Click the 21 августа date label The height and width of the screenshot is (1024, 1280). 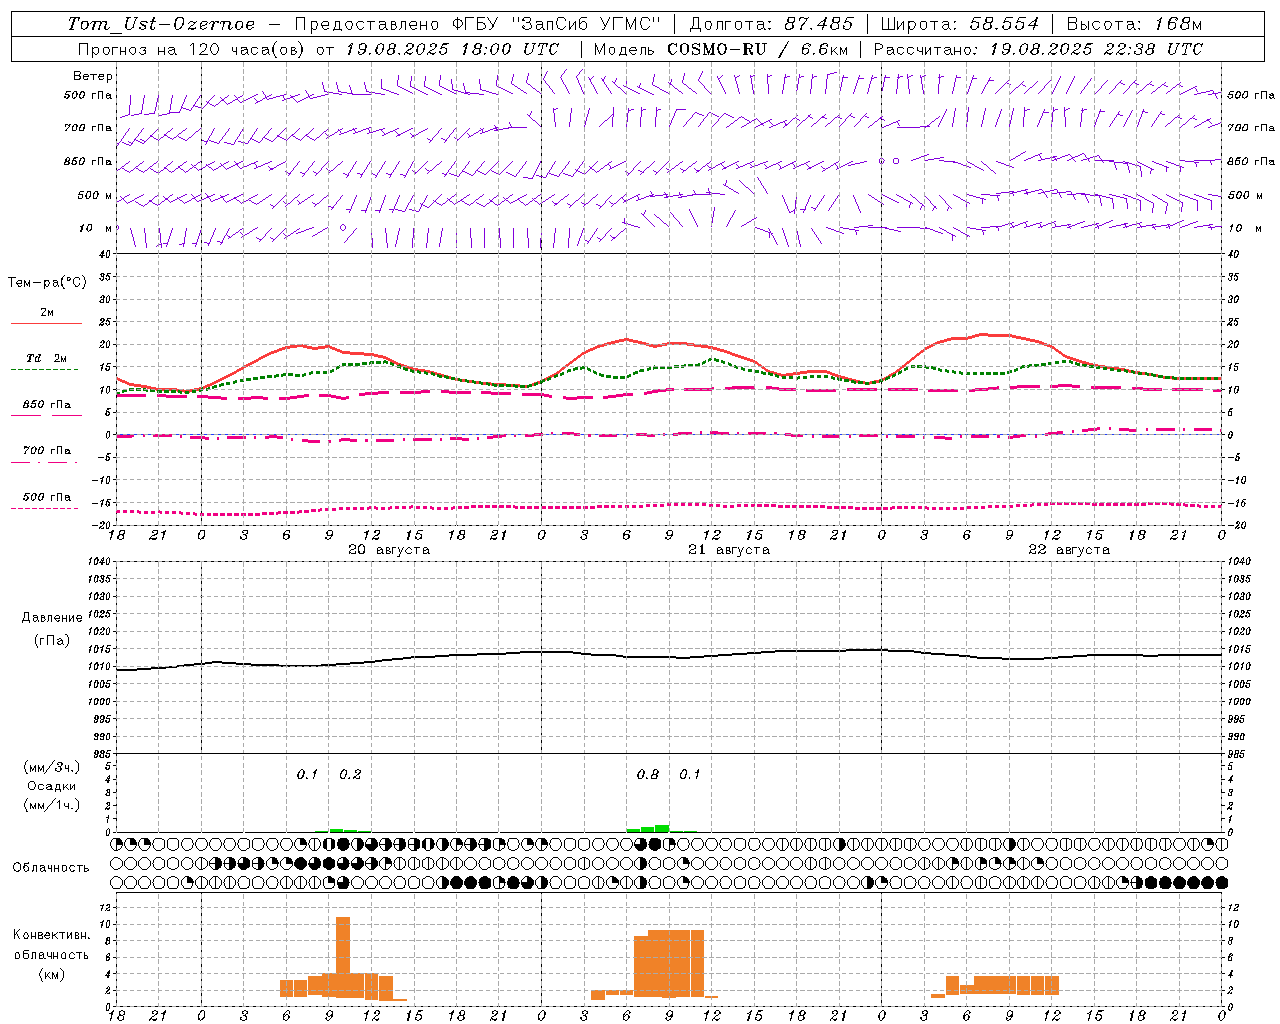(729, 550)
